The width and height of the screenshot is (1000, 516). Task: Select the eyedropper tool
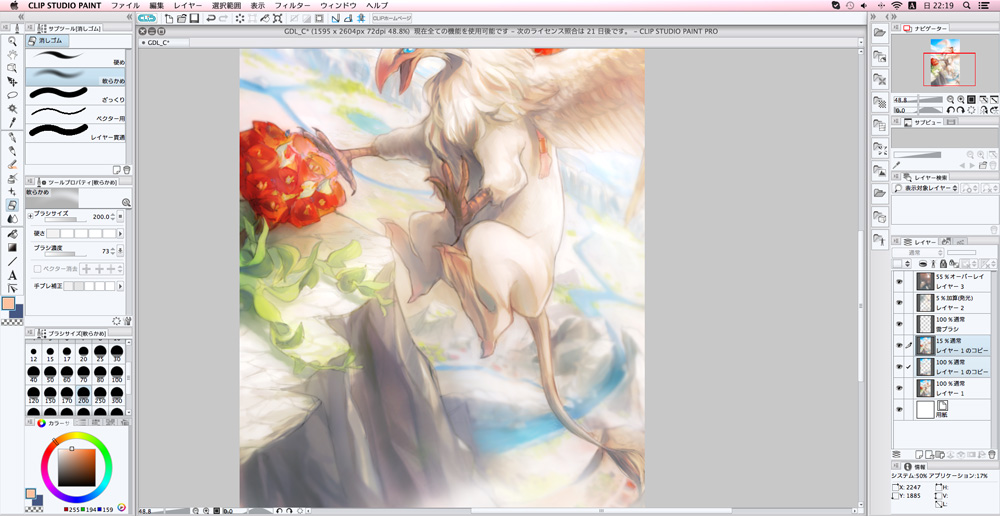point(12,122)
